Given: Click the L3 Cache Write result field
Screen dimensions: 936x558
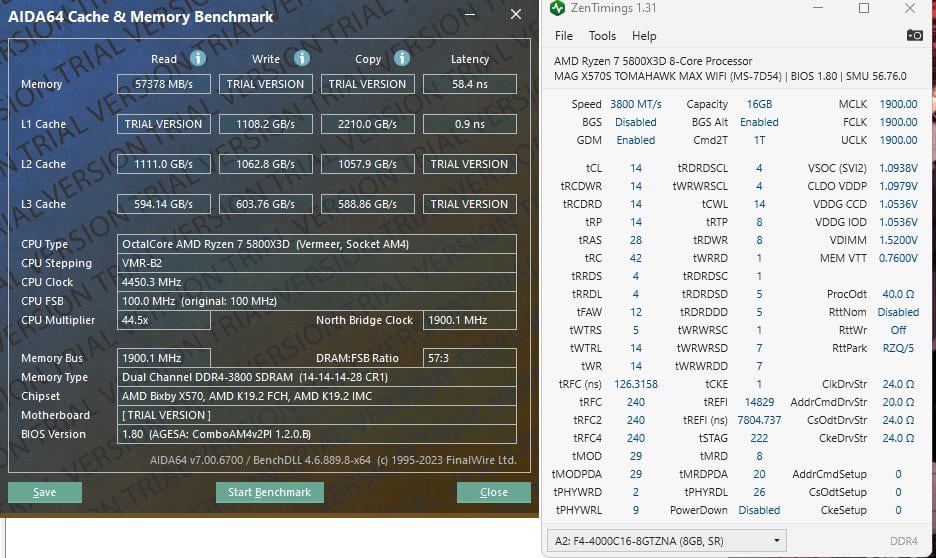Looking at the screenshot, I should pyautogui.click(x=266, y=204).
